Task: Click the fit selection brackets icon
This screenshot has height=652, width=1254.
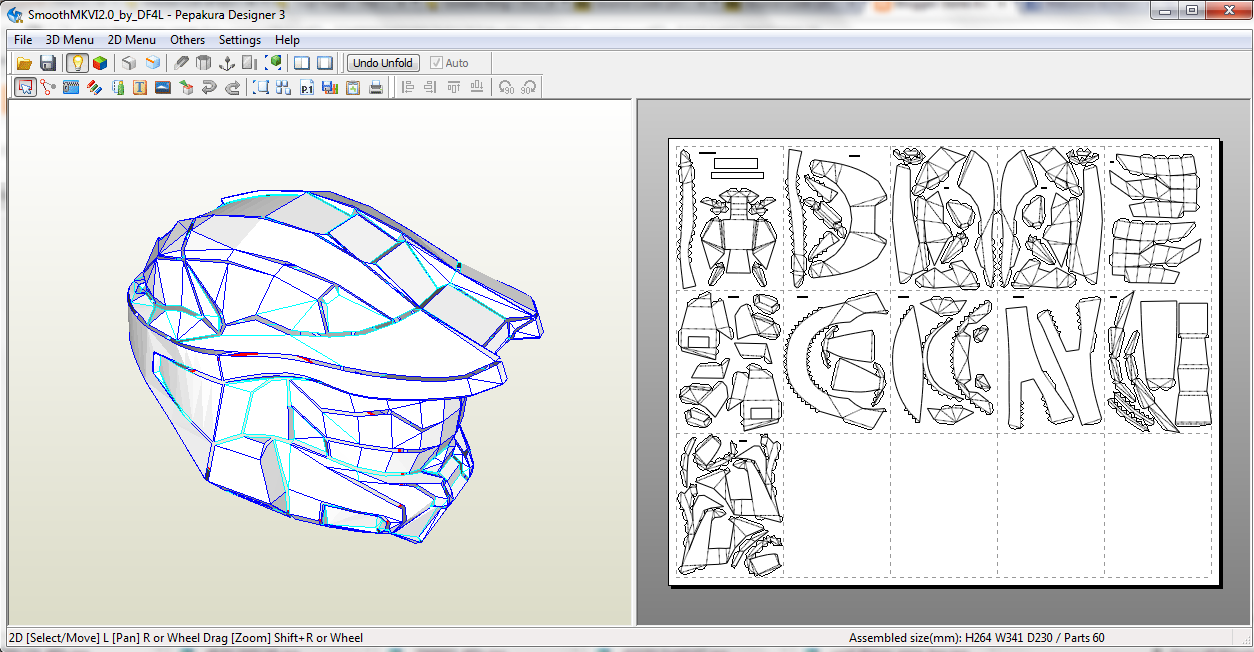Action: pos(261,87)
